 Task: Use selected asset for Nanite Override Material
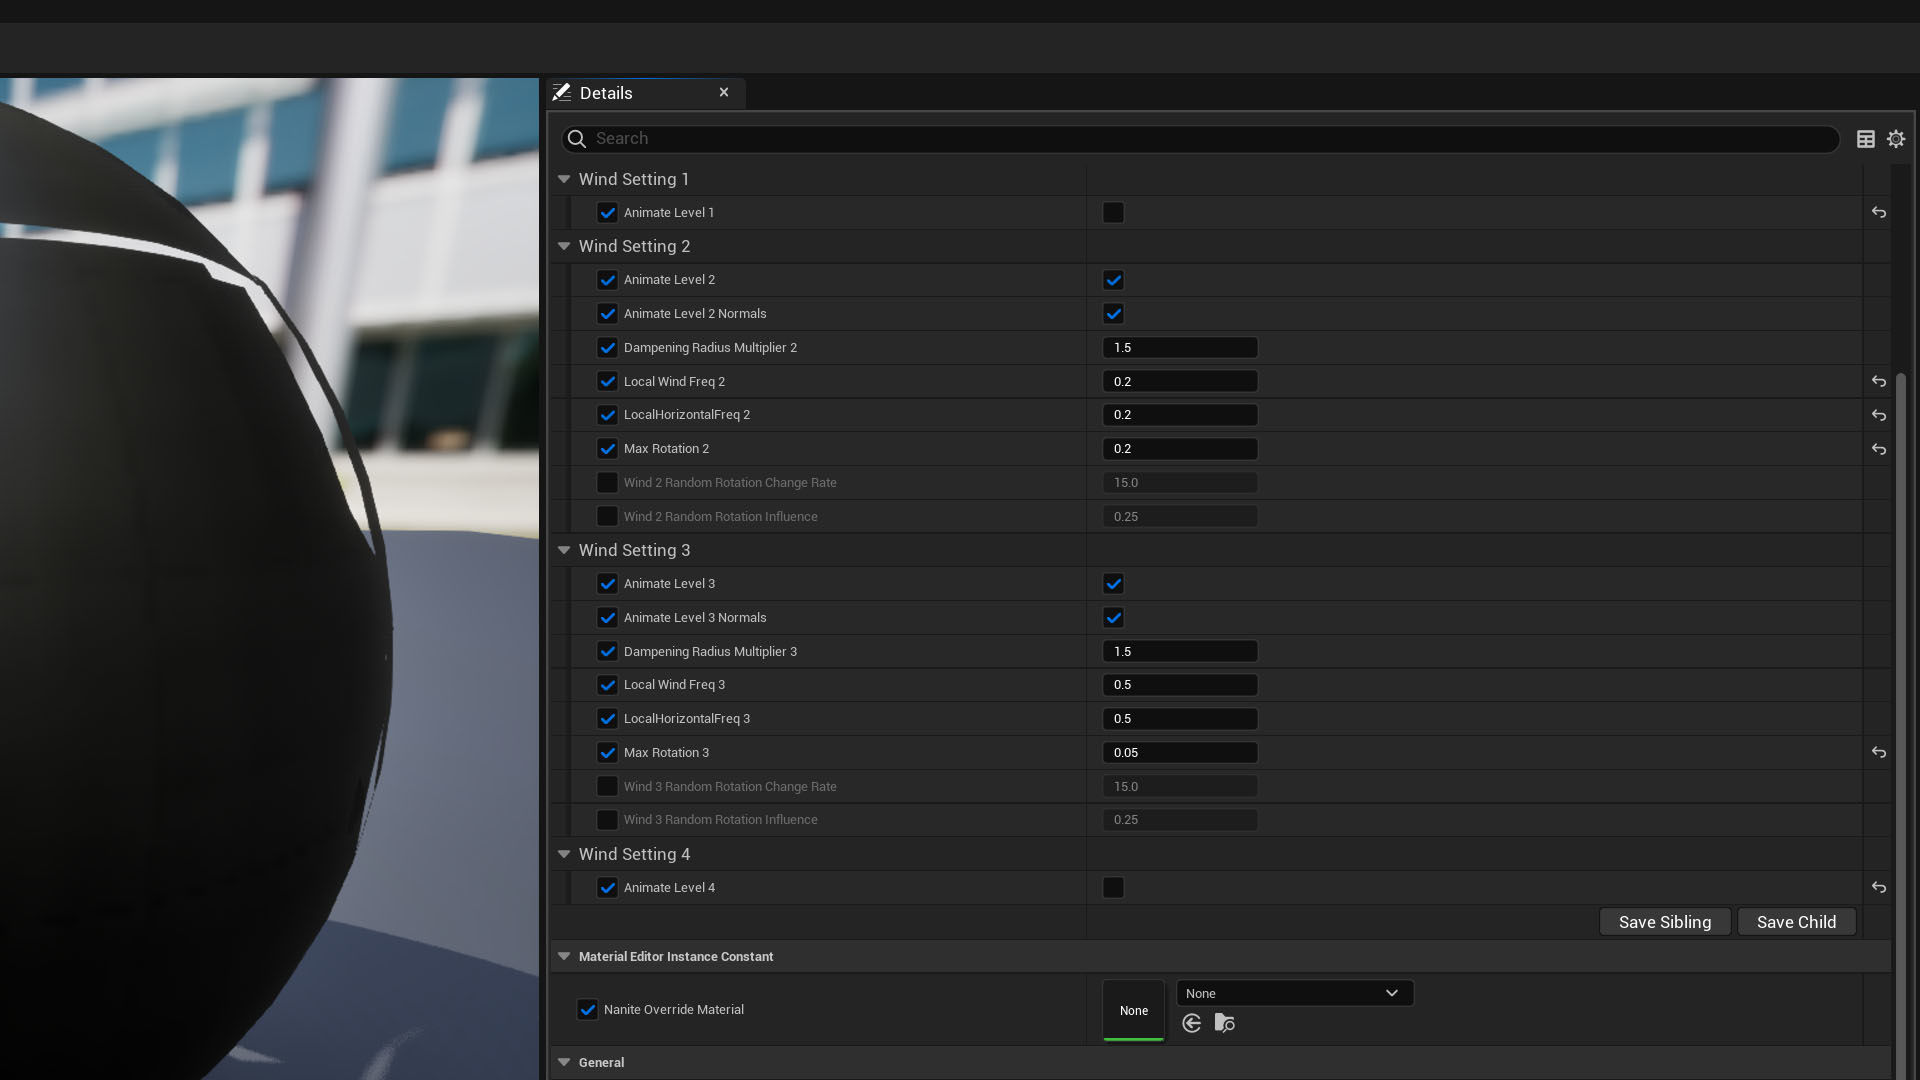1191,1023
